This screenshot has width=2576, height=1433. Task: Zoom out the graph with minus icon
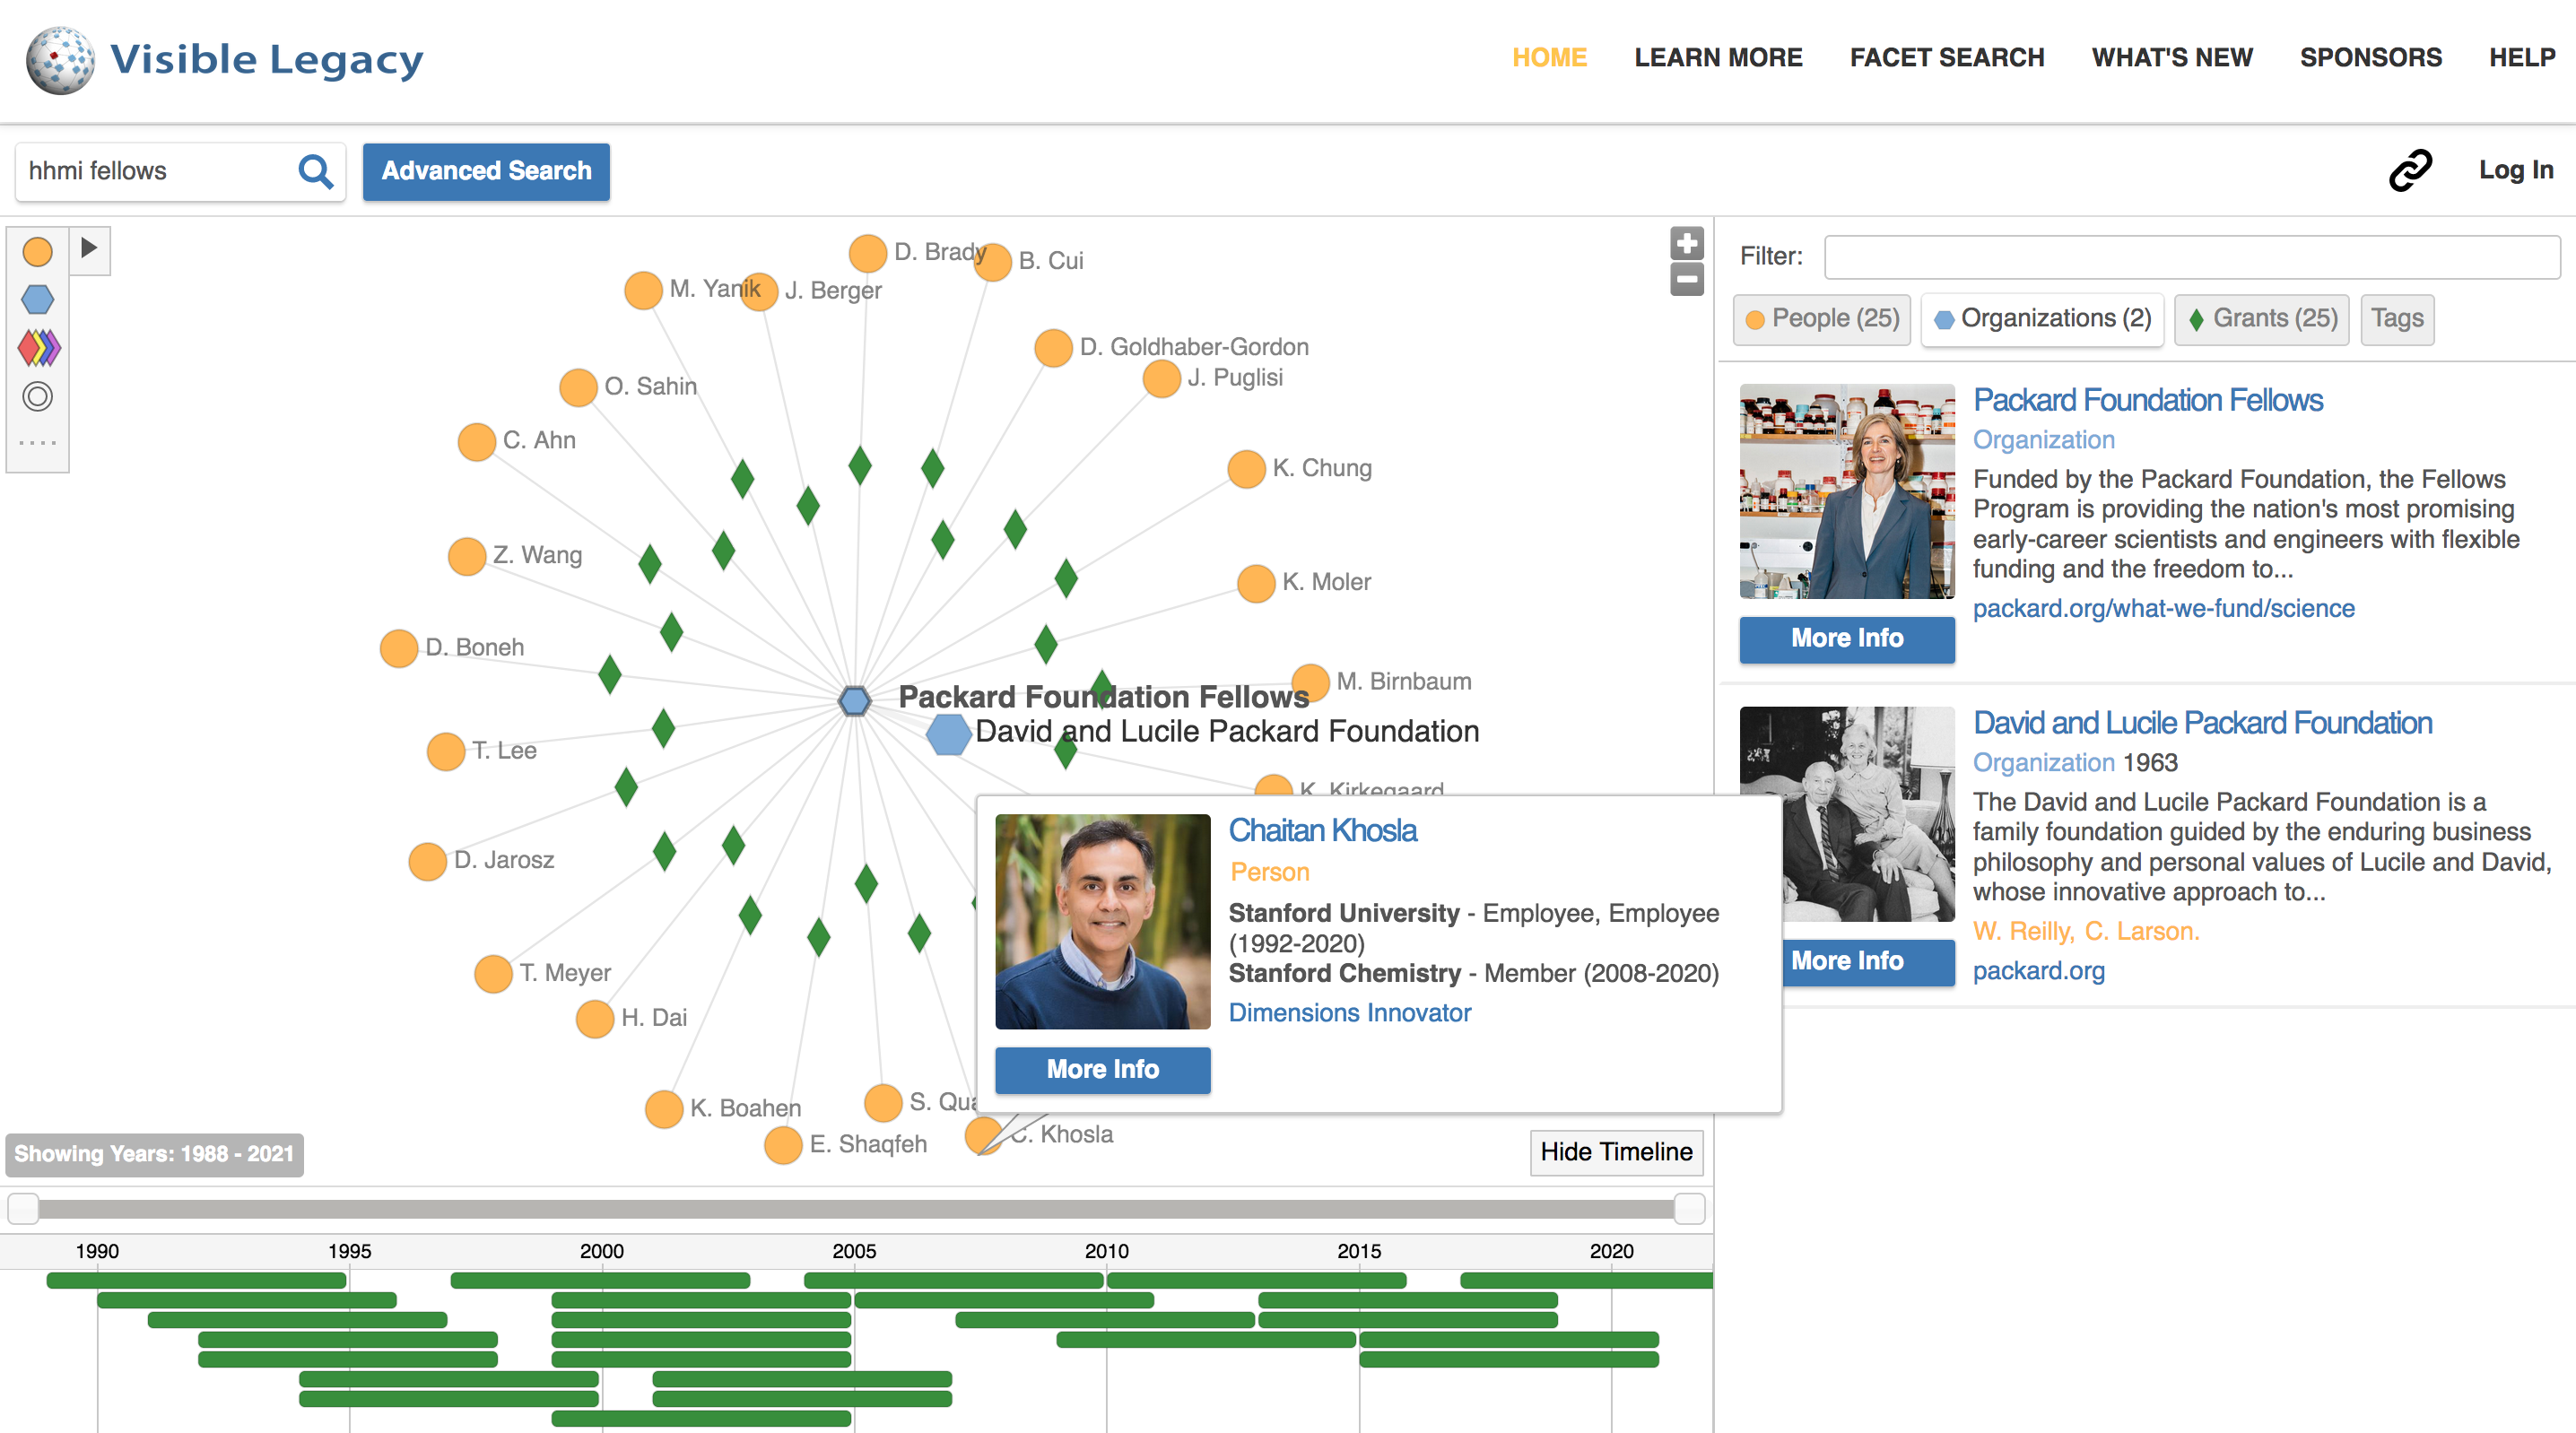click(x=1686, y=279)
